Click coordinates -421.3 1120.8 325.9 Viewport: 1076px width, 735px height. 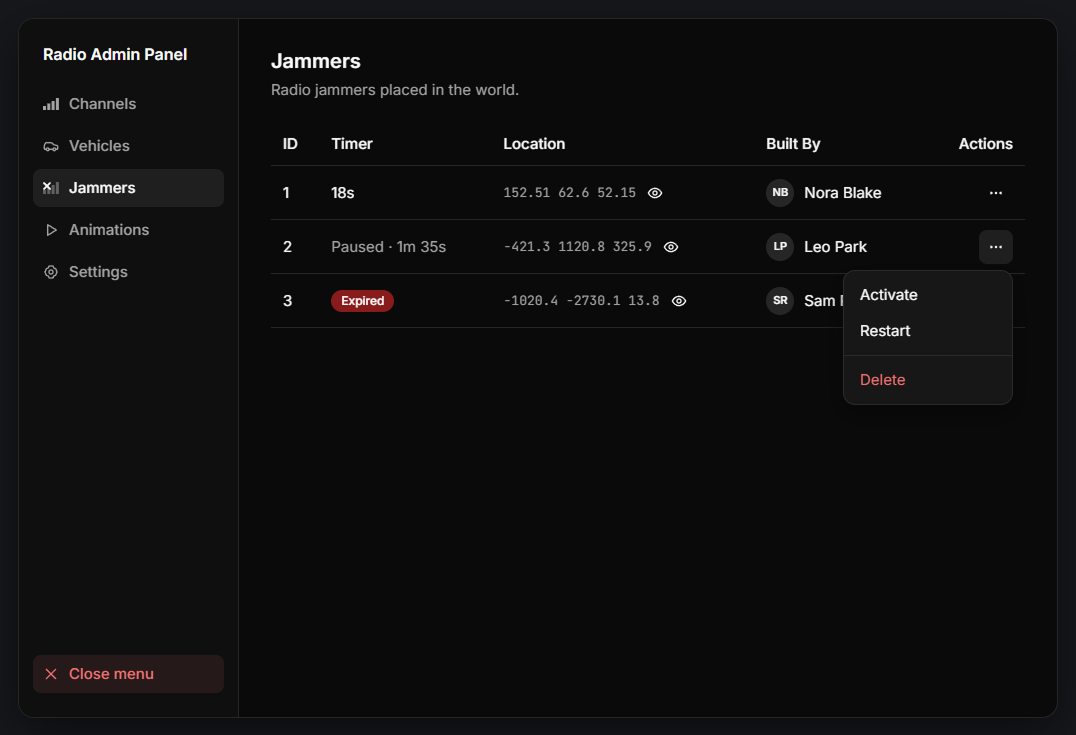coord(577,247)
